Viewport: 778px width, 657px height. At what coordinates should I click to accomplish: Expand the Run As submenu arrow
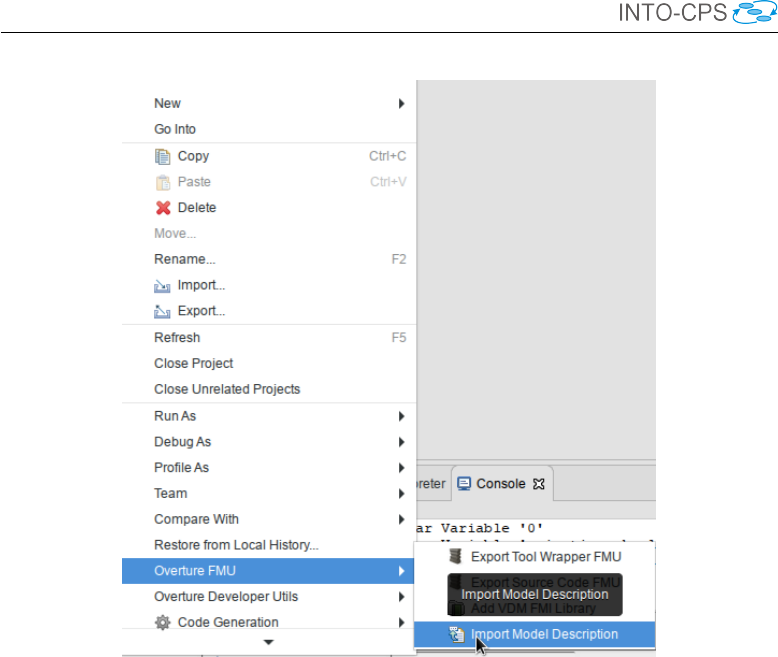click(x=401, y=416)
